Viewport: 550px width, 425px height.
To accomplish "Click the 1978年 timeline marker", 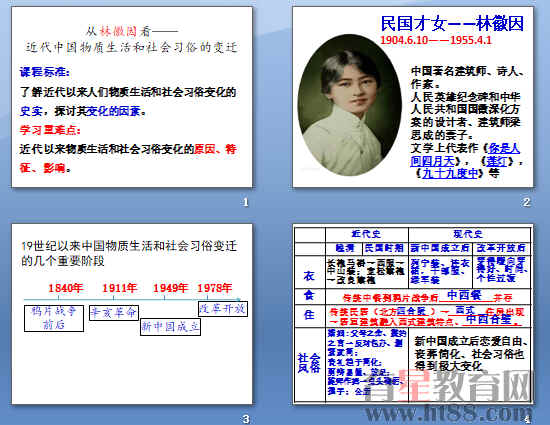I will pyautogui.click(x=215, y=288).
